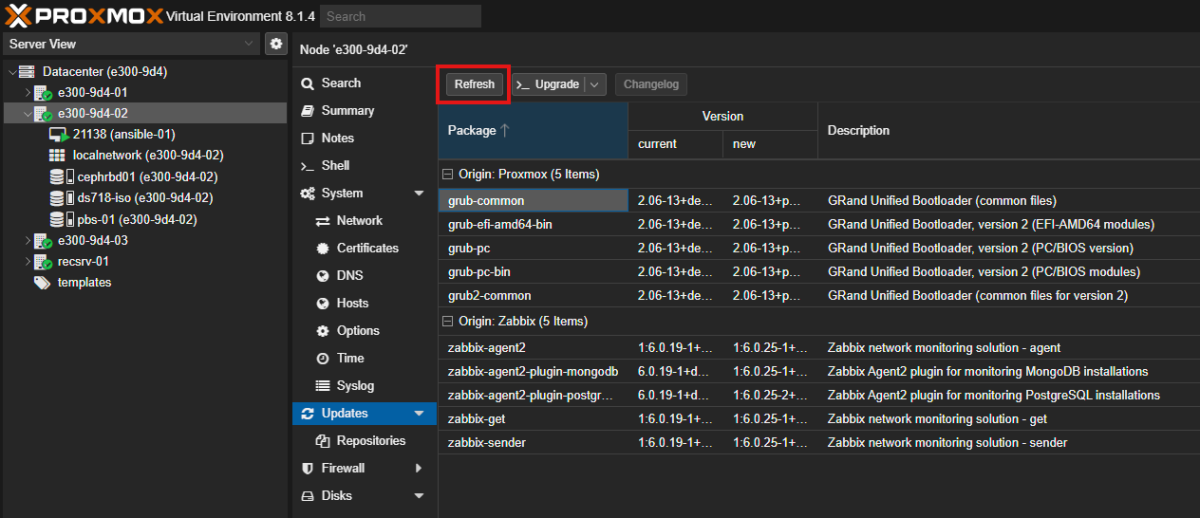Open the Hosts menu item
This screenshot has height=518, width=1200.
[365, 303]
